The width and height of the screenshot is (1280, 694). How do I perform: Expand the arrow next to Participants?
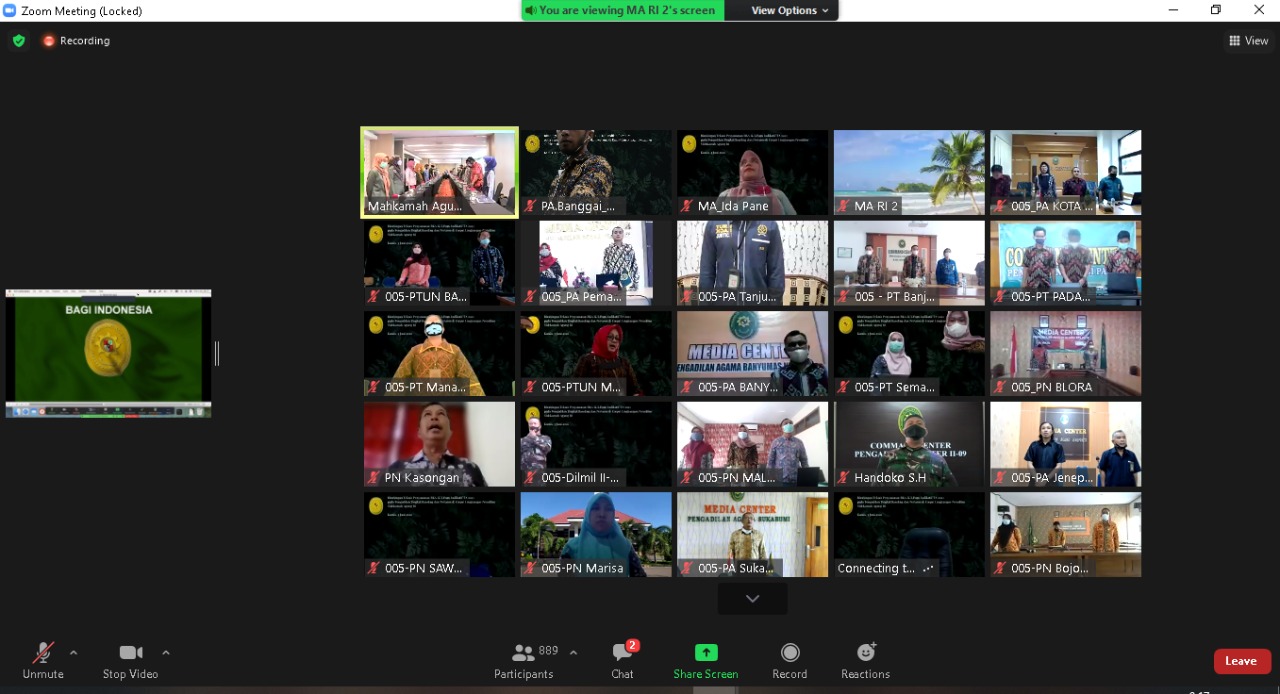point(573,653)
